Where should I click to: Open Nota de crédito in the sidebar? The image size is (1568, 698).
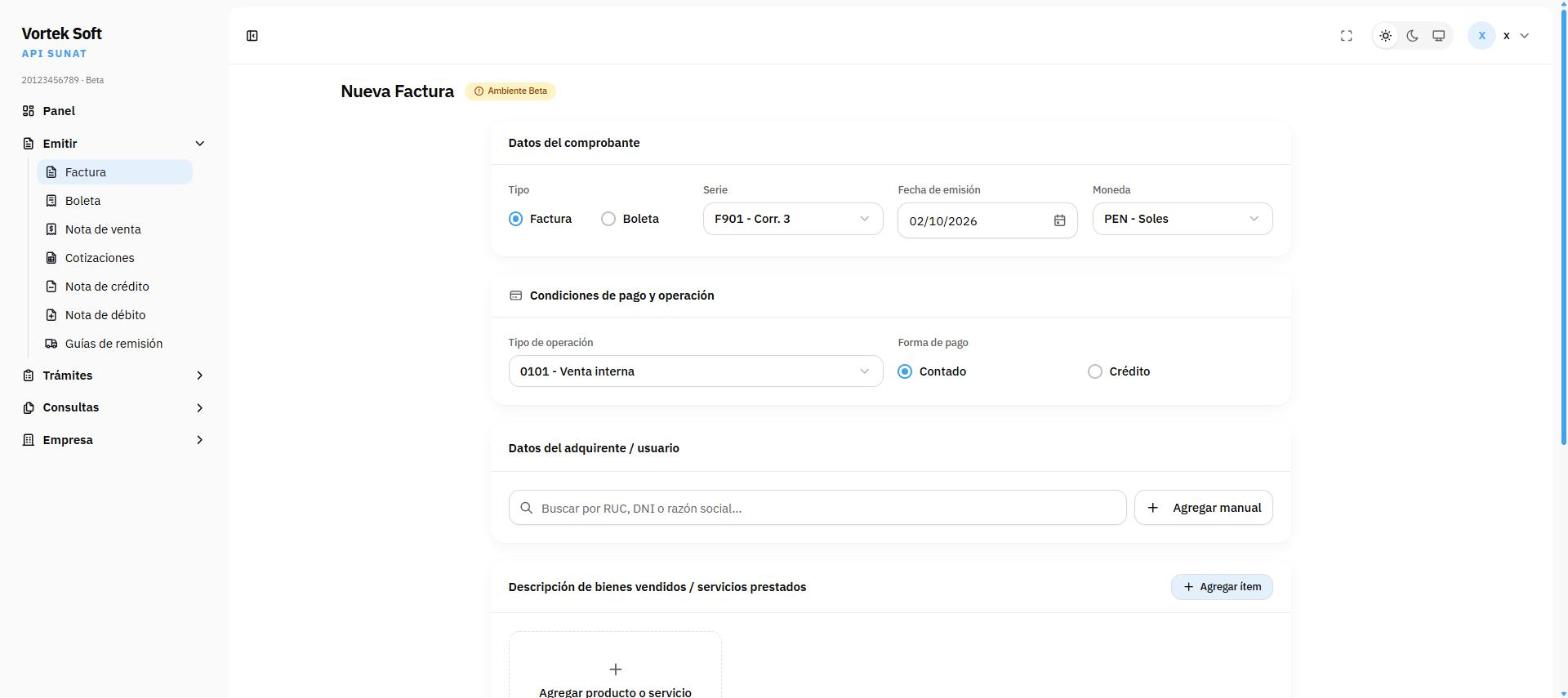coord(114,286)
